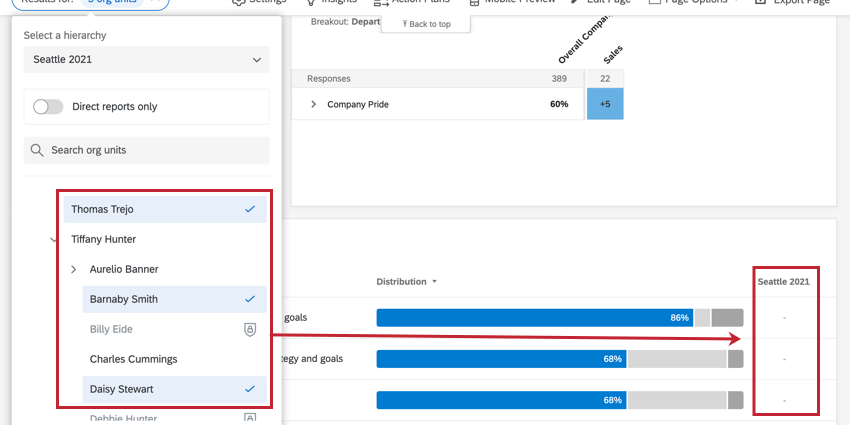Click the Back to top button

coord(426,24)
